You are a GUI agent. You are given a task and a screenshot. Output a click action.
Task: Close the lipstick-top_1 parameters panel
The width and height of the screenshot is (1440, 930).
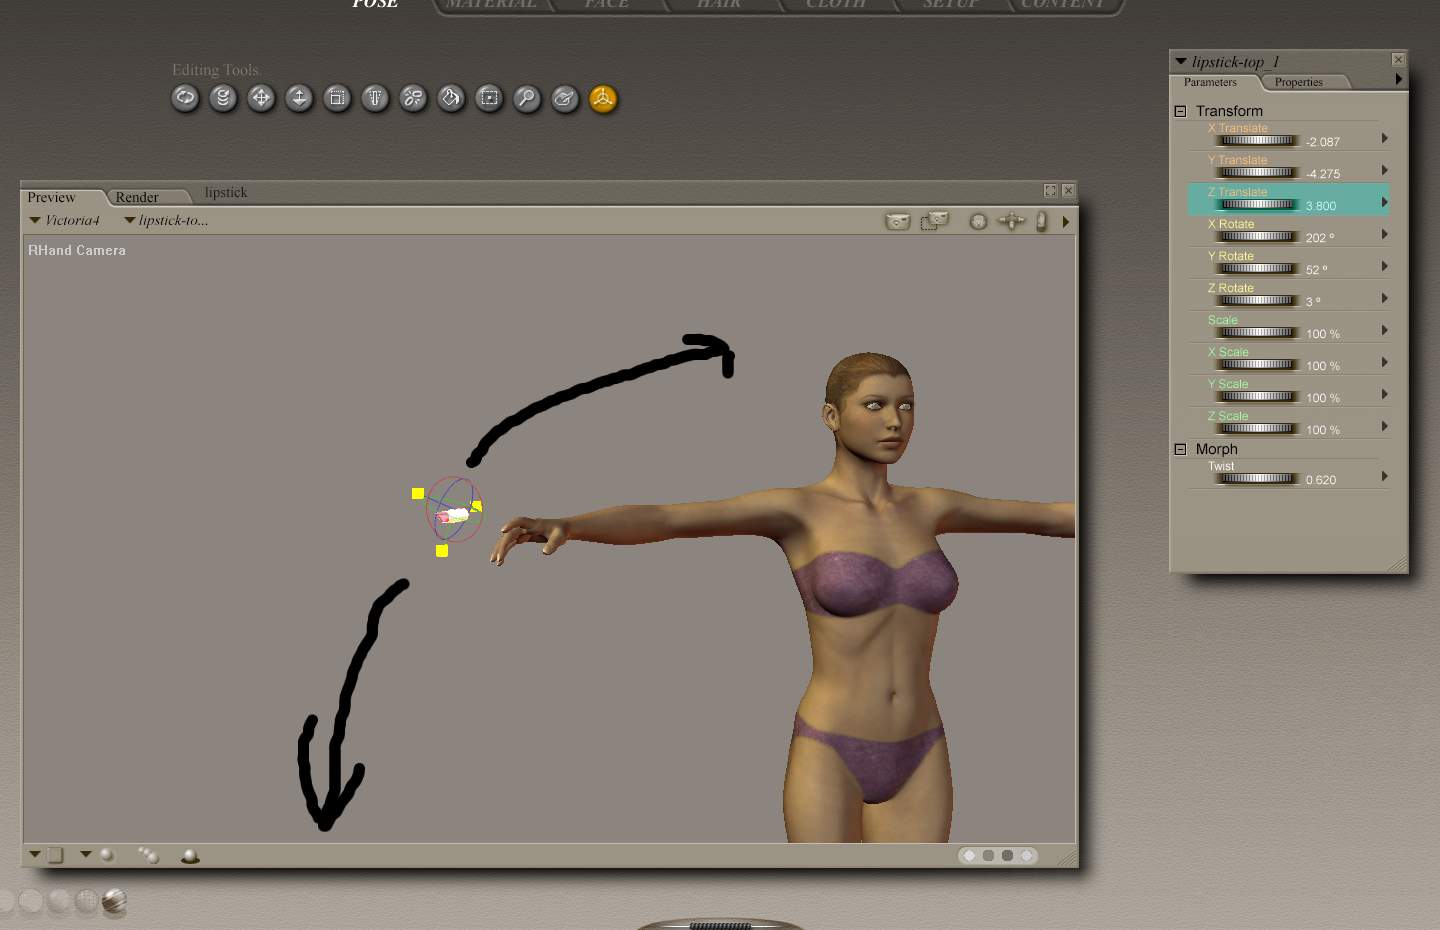(x=1398, y=60)
